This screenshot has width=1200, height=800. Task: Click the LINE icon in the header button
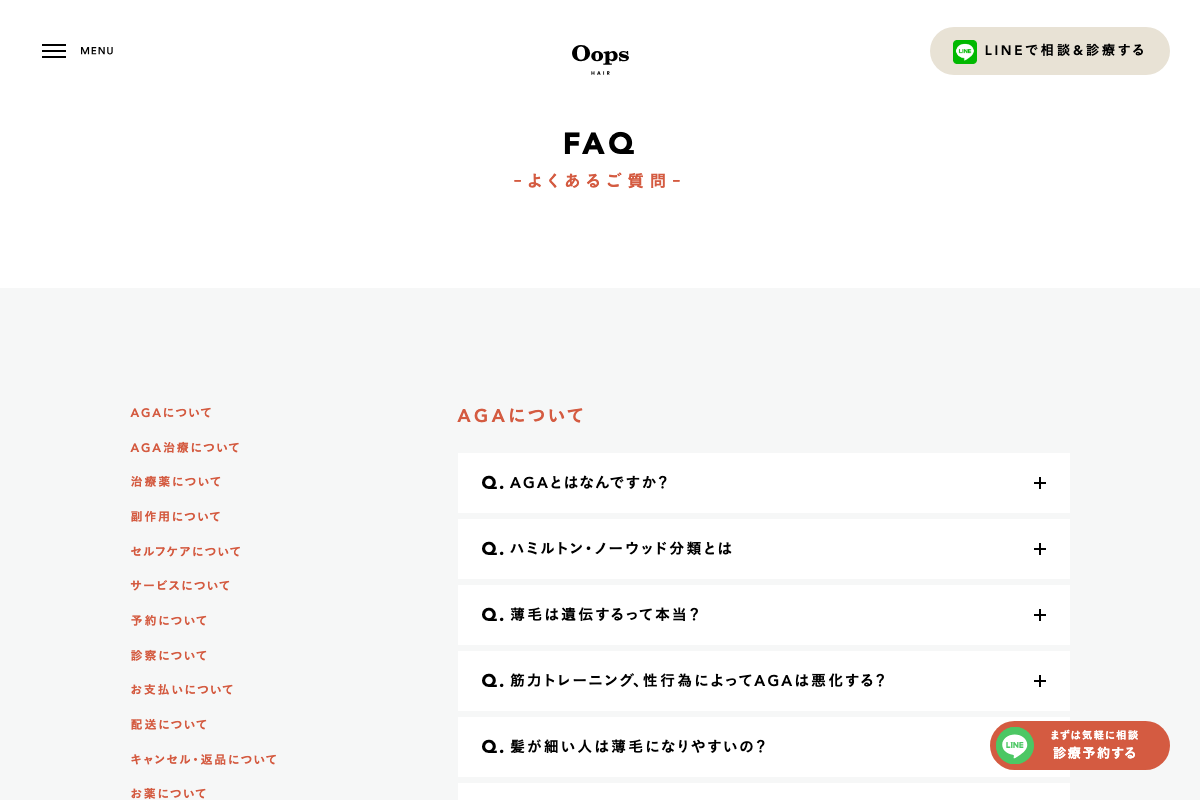(x=964, y=51)
